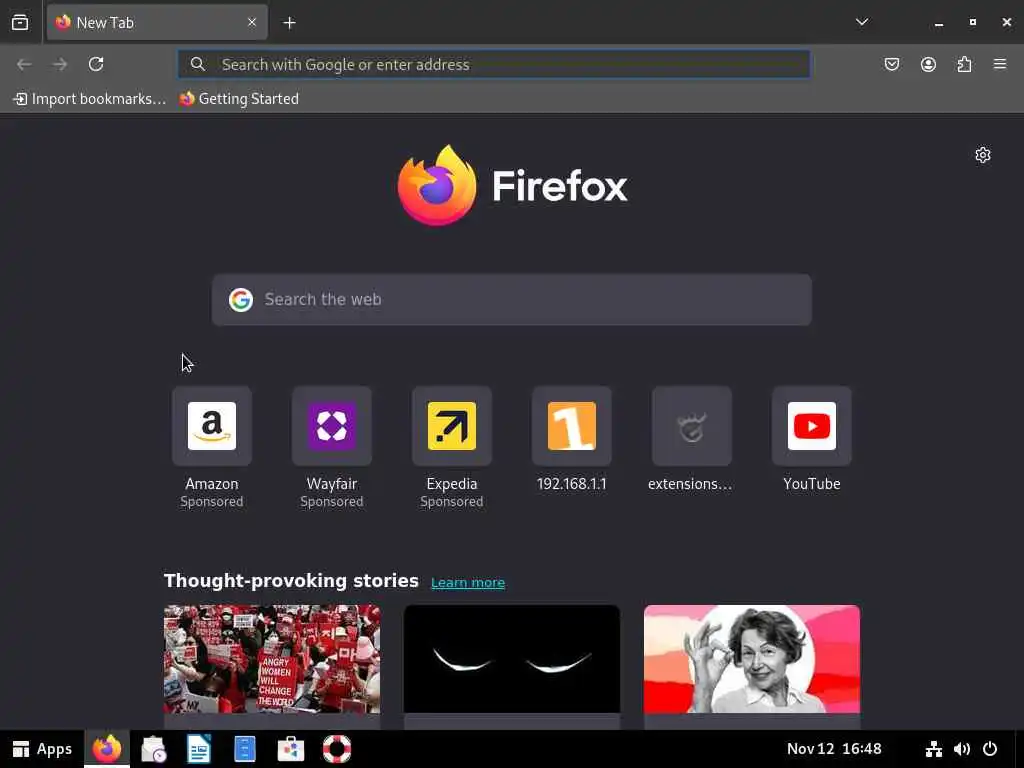This screenshot has width=1024, height=768.
Task: Open the Save to Pocket icon
Action: coord(891,64)
